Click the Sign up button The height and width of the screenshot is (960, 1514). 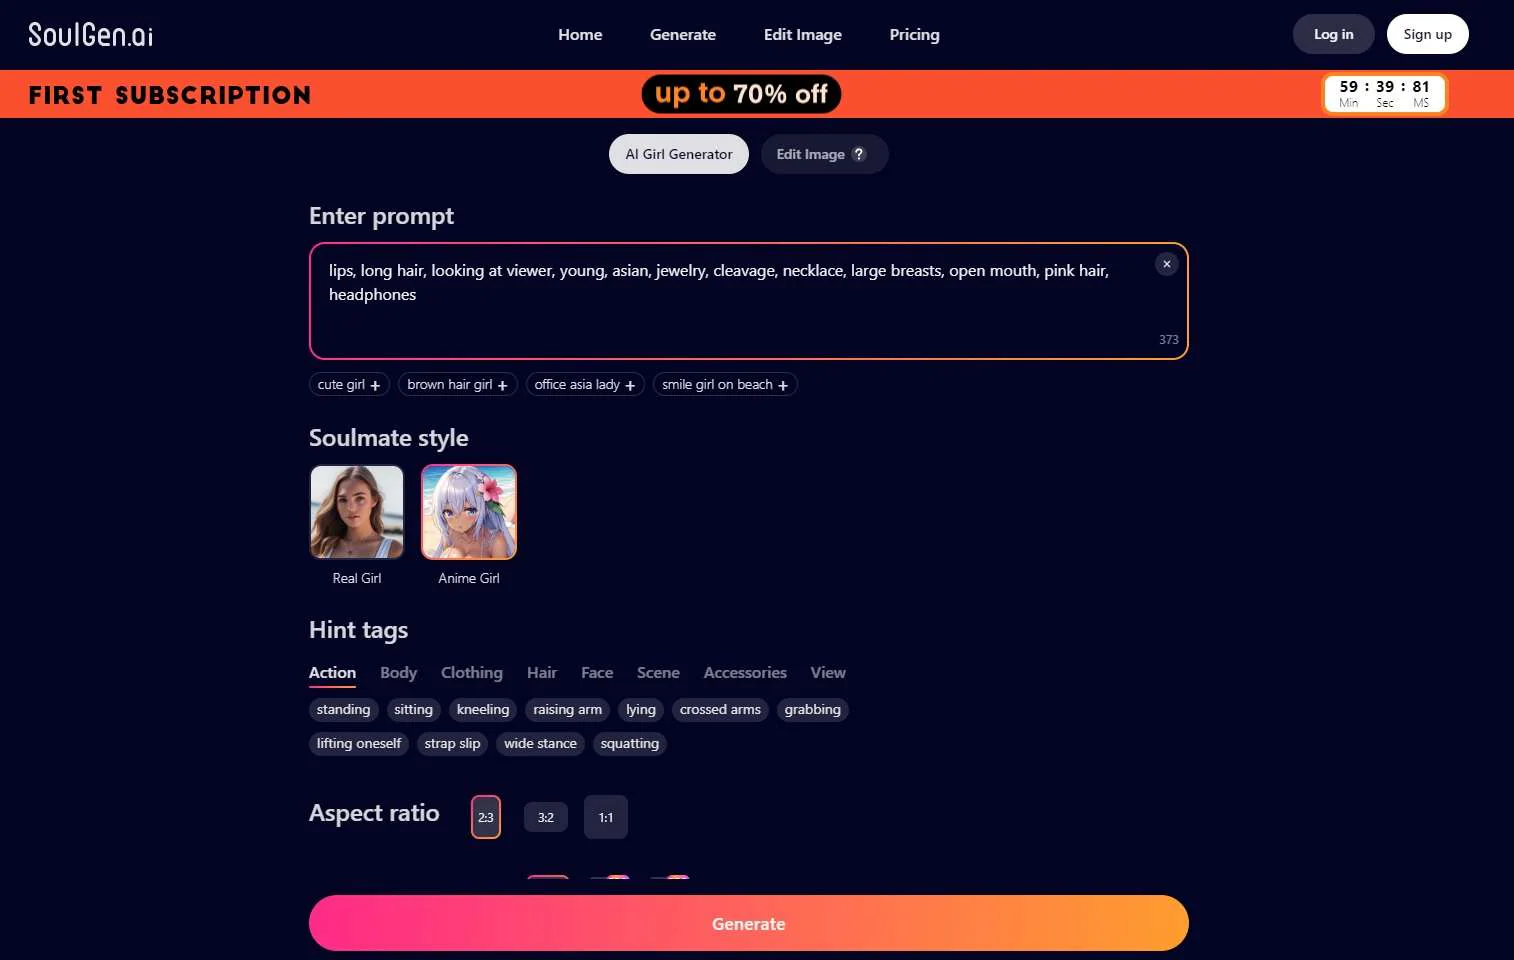tap(1427, 34)
